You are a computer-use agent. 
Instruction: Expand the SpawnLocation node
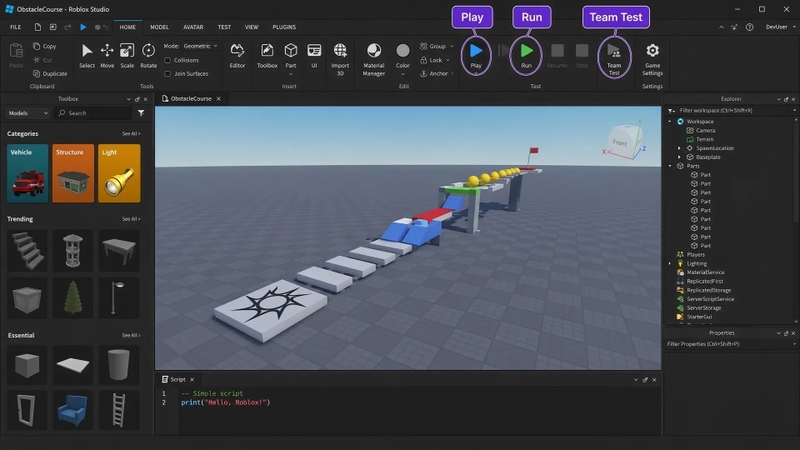679,148
